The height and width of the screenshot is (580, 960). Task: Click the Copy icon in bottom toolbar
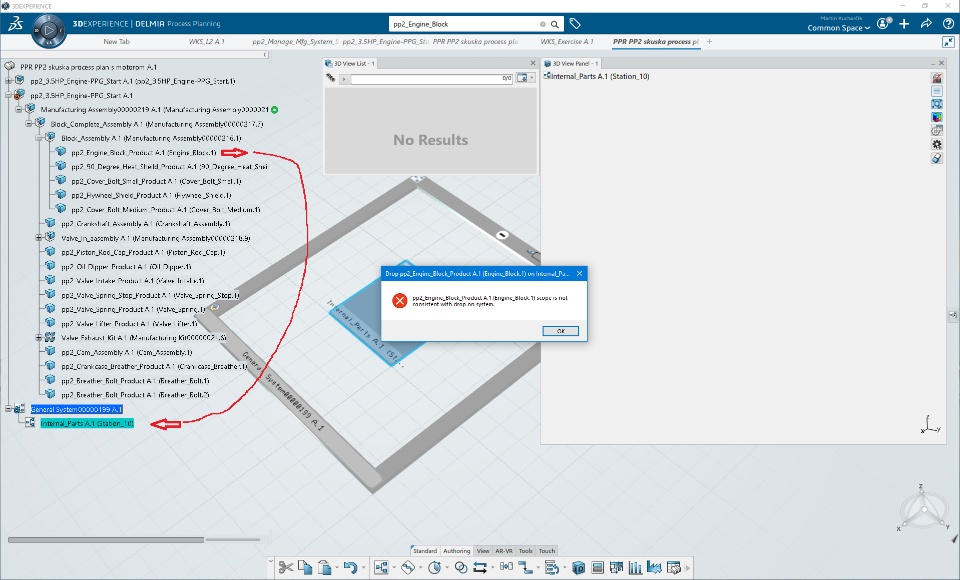304,568
